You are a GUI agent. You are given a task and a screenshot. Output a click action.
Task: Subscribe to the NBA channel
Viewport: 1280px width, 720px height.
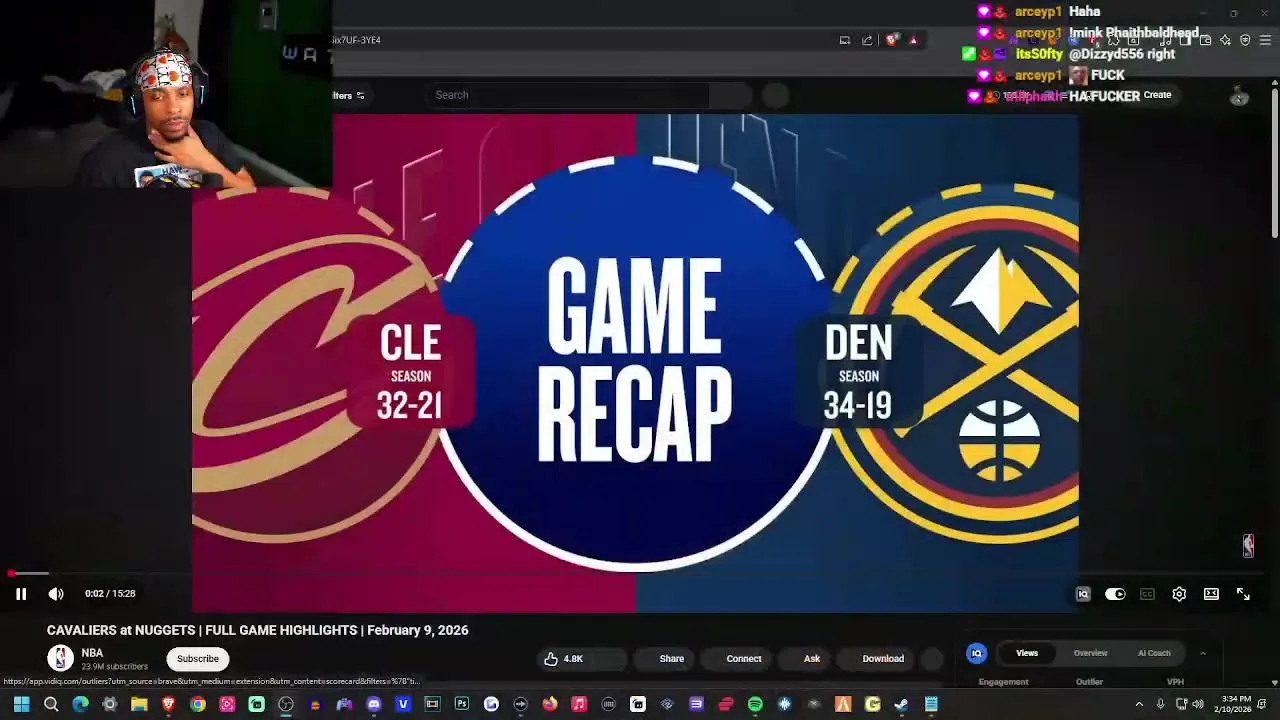[x=198, y=658]
